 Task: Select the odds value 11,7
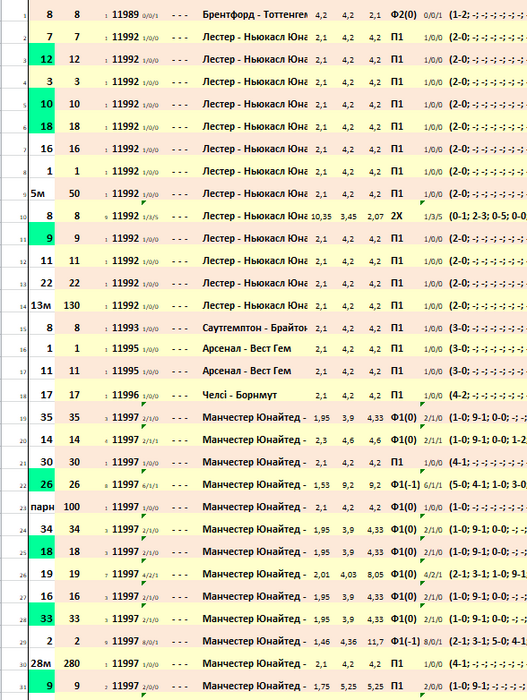click(x=376, y=642)
